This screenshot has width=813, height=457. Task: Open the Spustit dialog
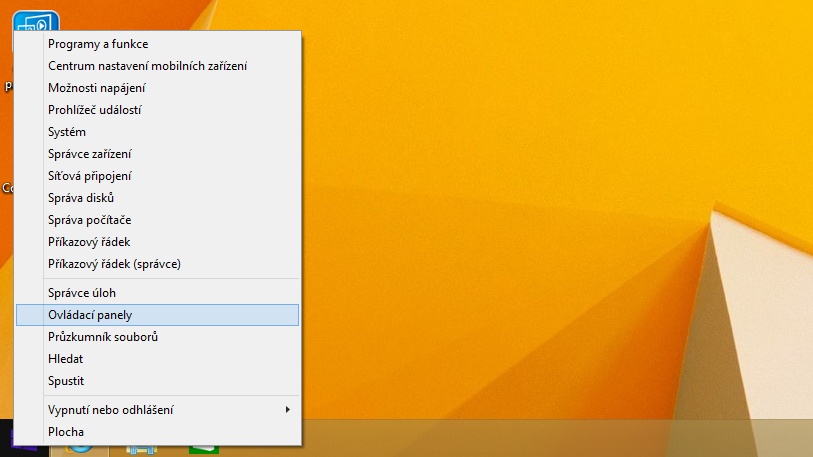66,381
